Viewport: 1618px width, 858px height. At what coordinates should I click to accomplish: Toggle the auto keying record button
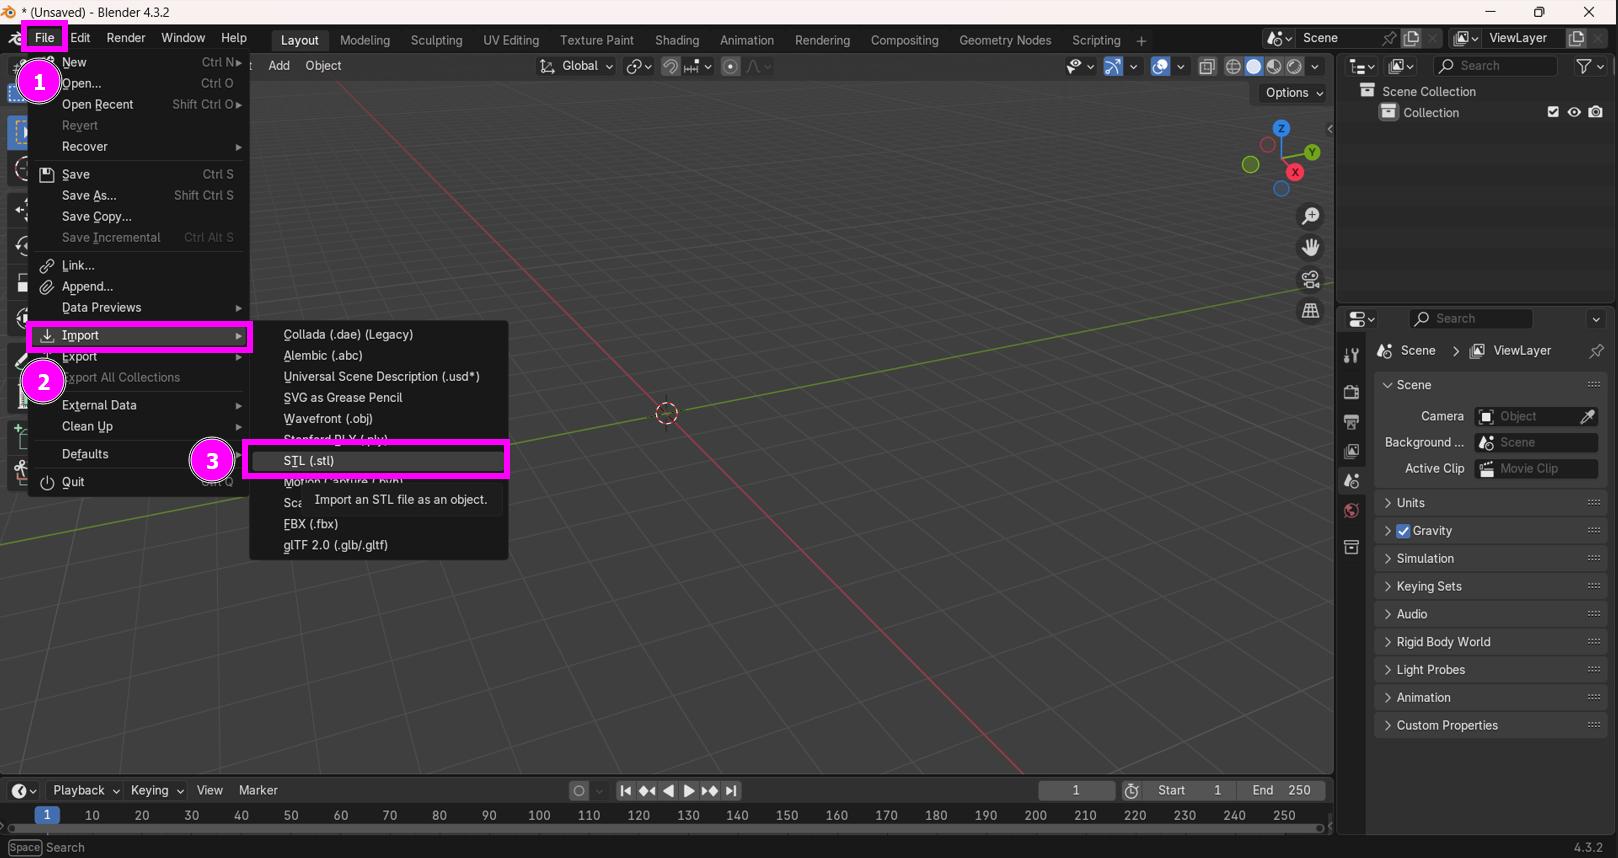pyautogui.click(x=578, y=790)
